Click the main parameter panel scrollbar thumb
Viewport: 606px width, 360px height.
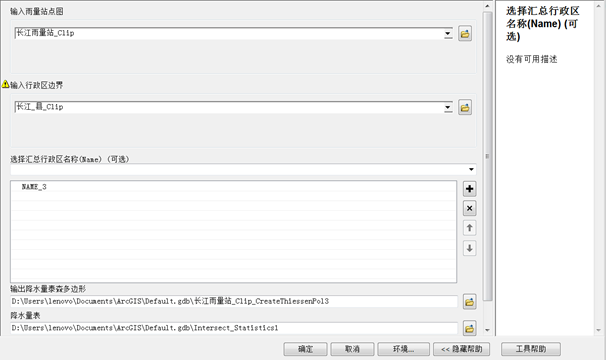pos(487,156)
